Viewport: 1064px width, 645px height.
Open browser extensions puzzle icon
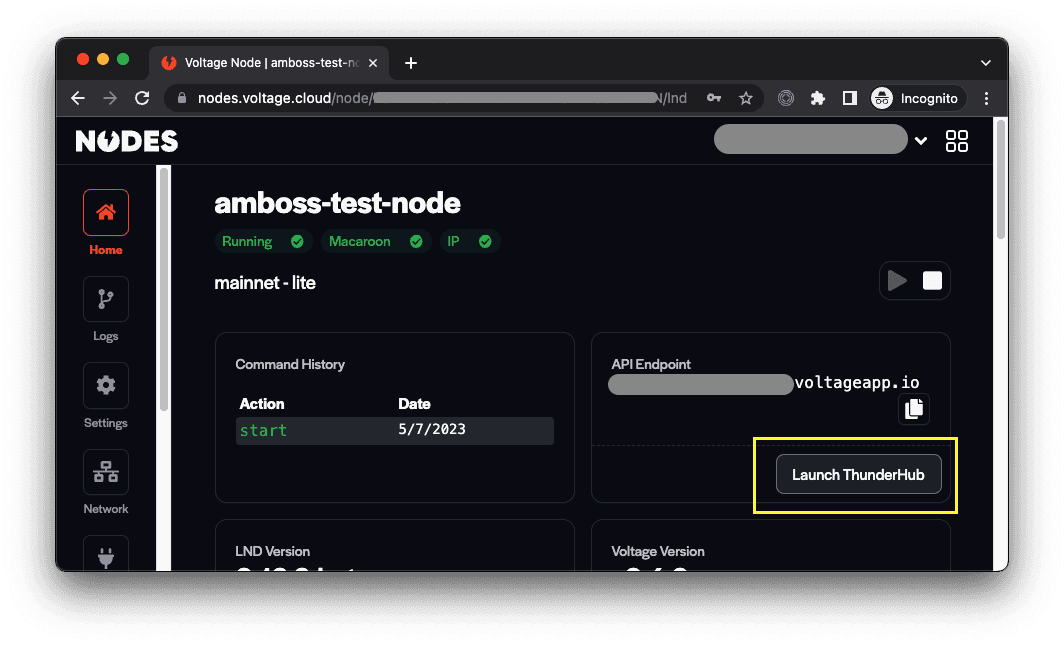(x=818, y=98)
